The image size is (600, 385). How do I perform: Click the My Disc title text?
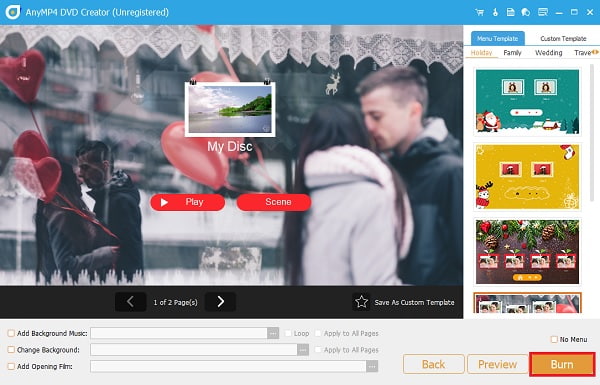(x=230, y=147)
